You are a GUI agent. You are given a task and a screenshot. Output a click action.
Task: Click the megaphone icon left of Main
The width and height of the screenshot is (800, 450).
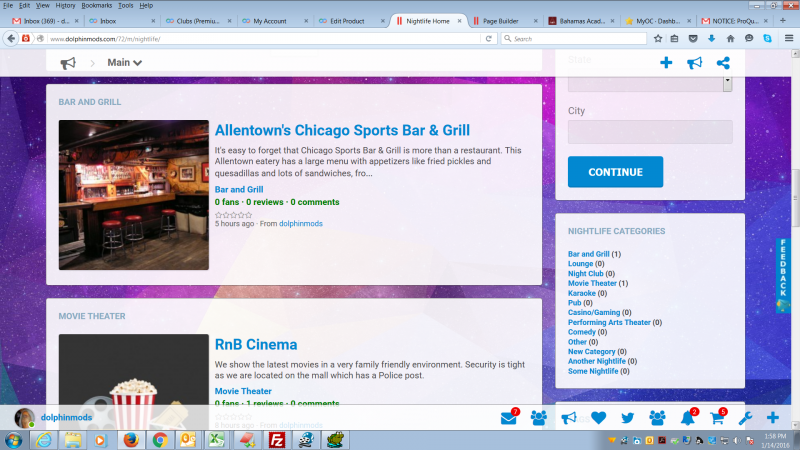click(68, 63)
